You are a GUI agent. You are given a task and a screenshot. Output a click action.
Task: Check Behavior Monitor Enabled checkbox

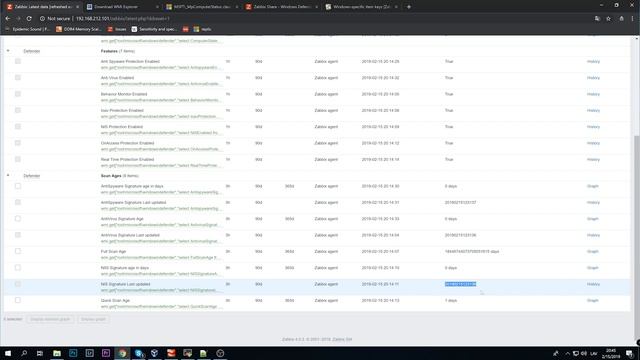click(x=18, y=94)
